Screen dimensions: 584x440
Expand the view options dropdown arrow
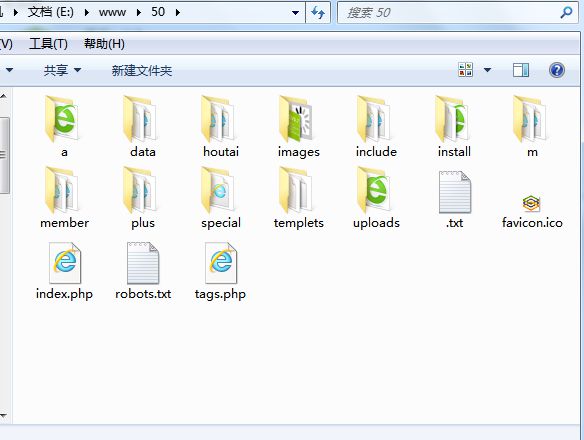pos(487,70)
